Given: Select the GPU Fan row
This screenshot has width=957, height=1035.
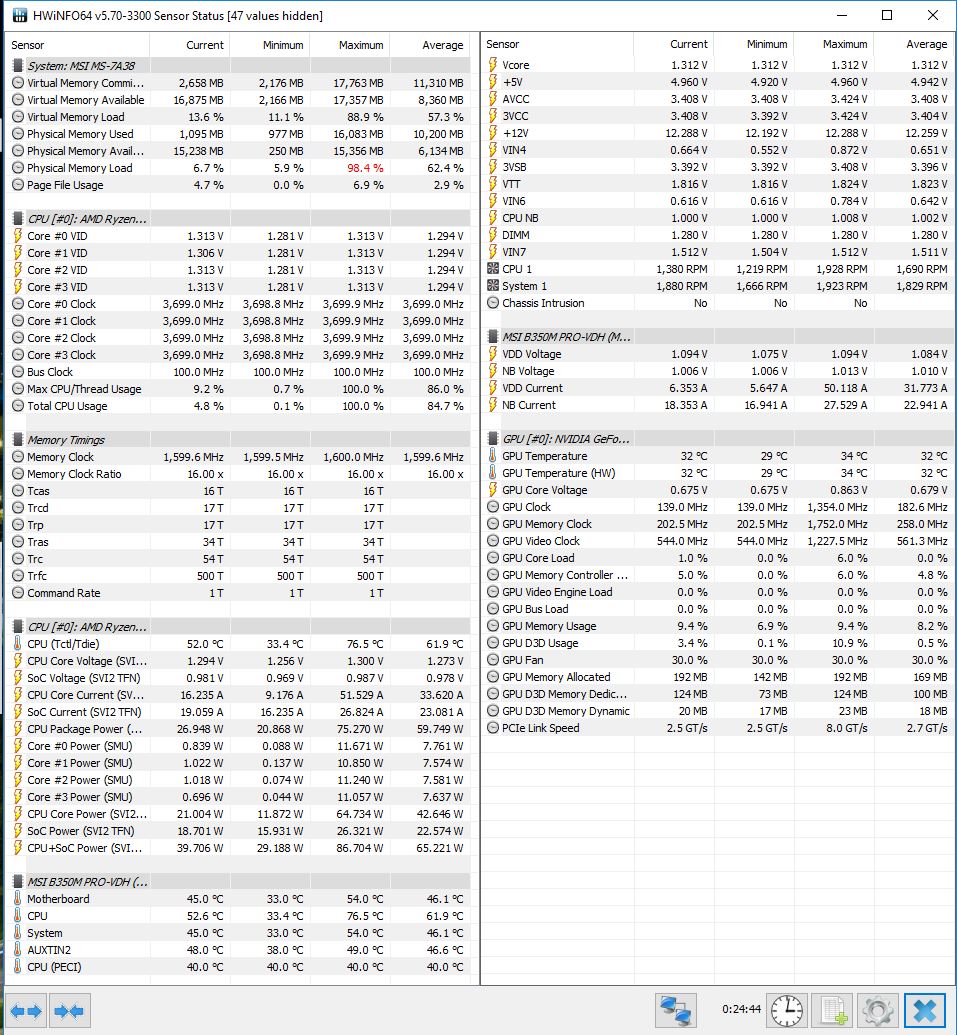Looking at the screenshot, I should coord(718,659).
